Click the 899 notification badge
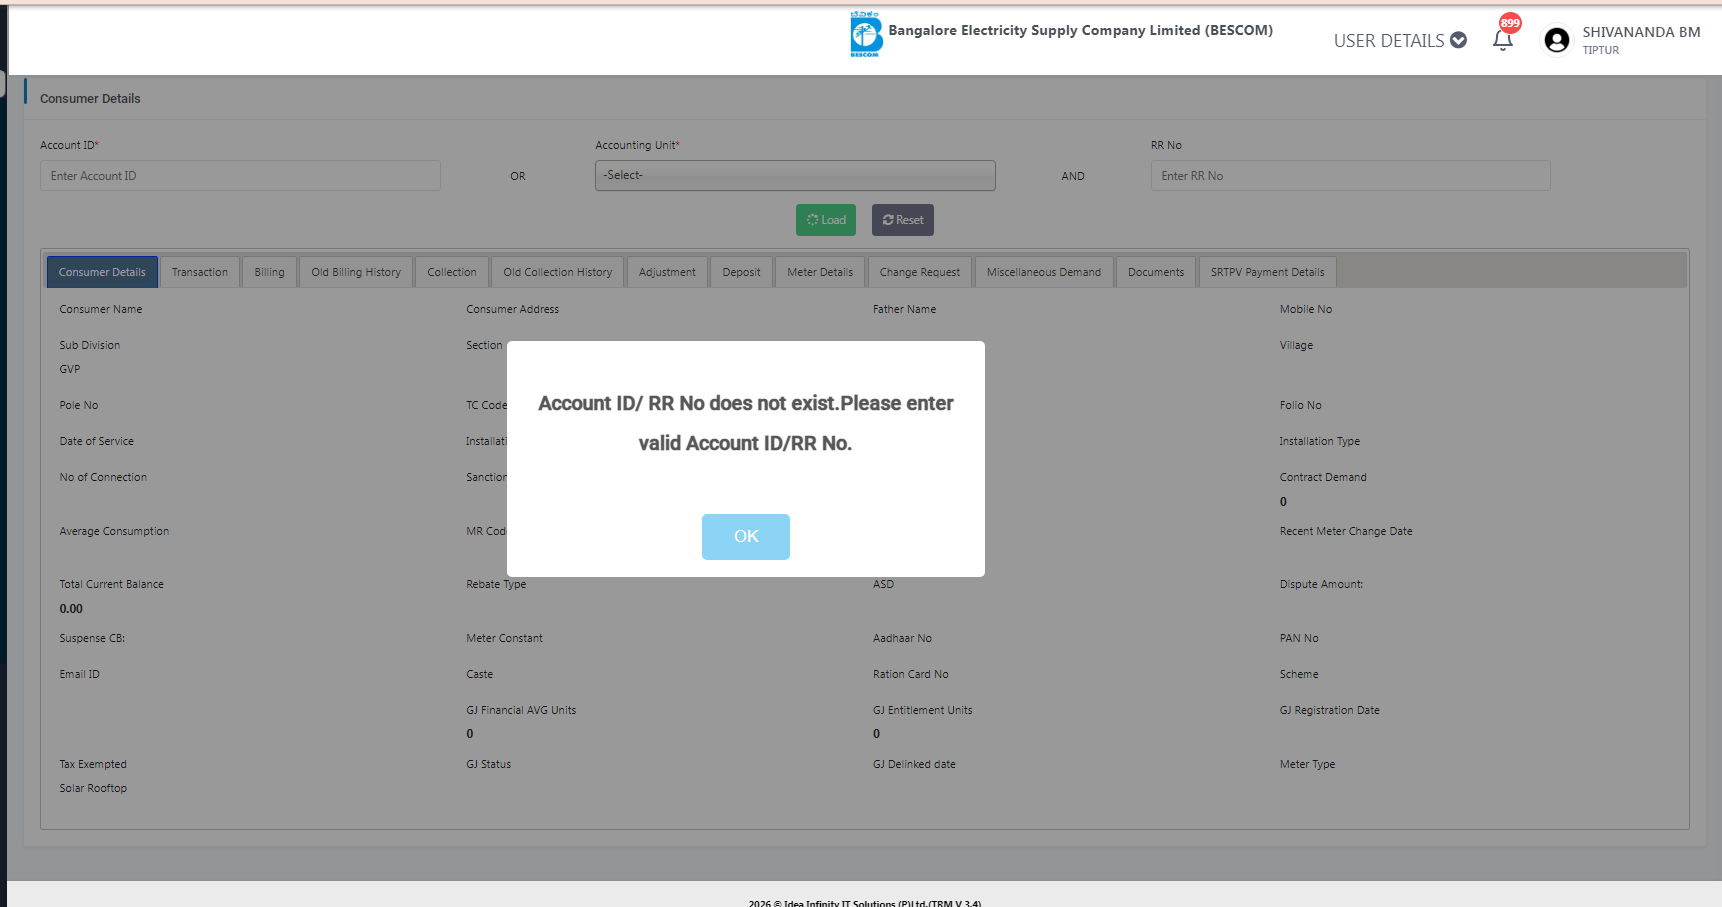Image resolution: width=1722 pixels, height=907 pixels. tap(1510, 23)
